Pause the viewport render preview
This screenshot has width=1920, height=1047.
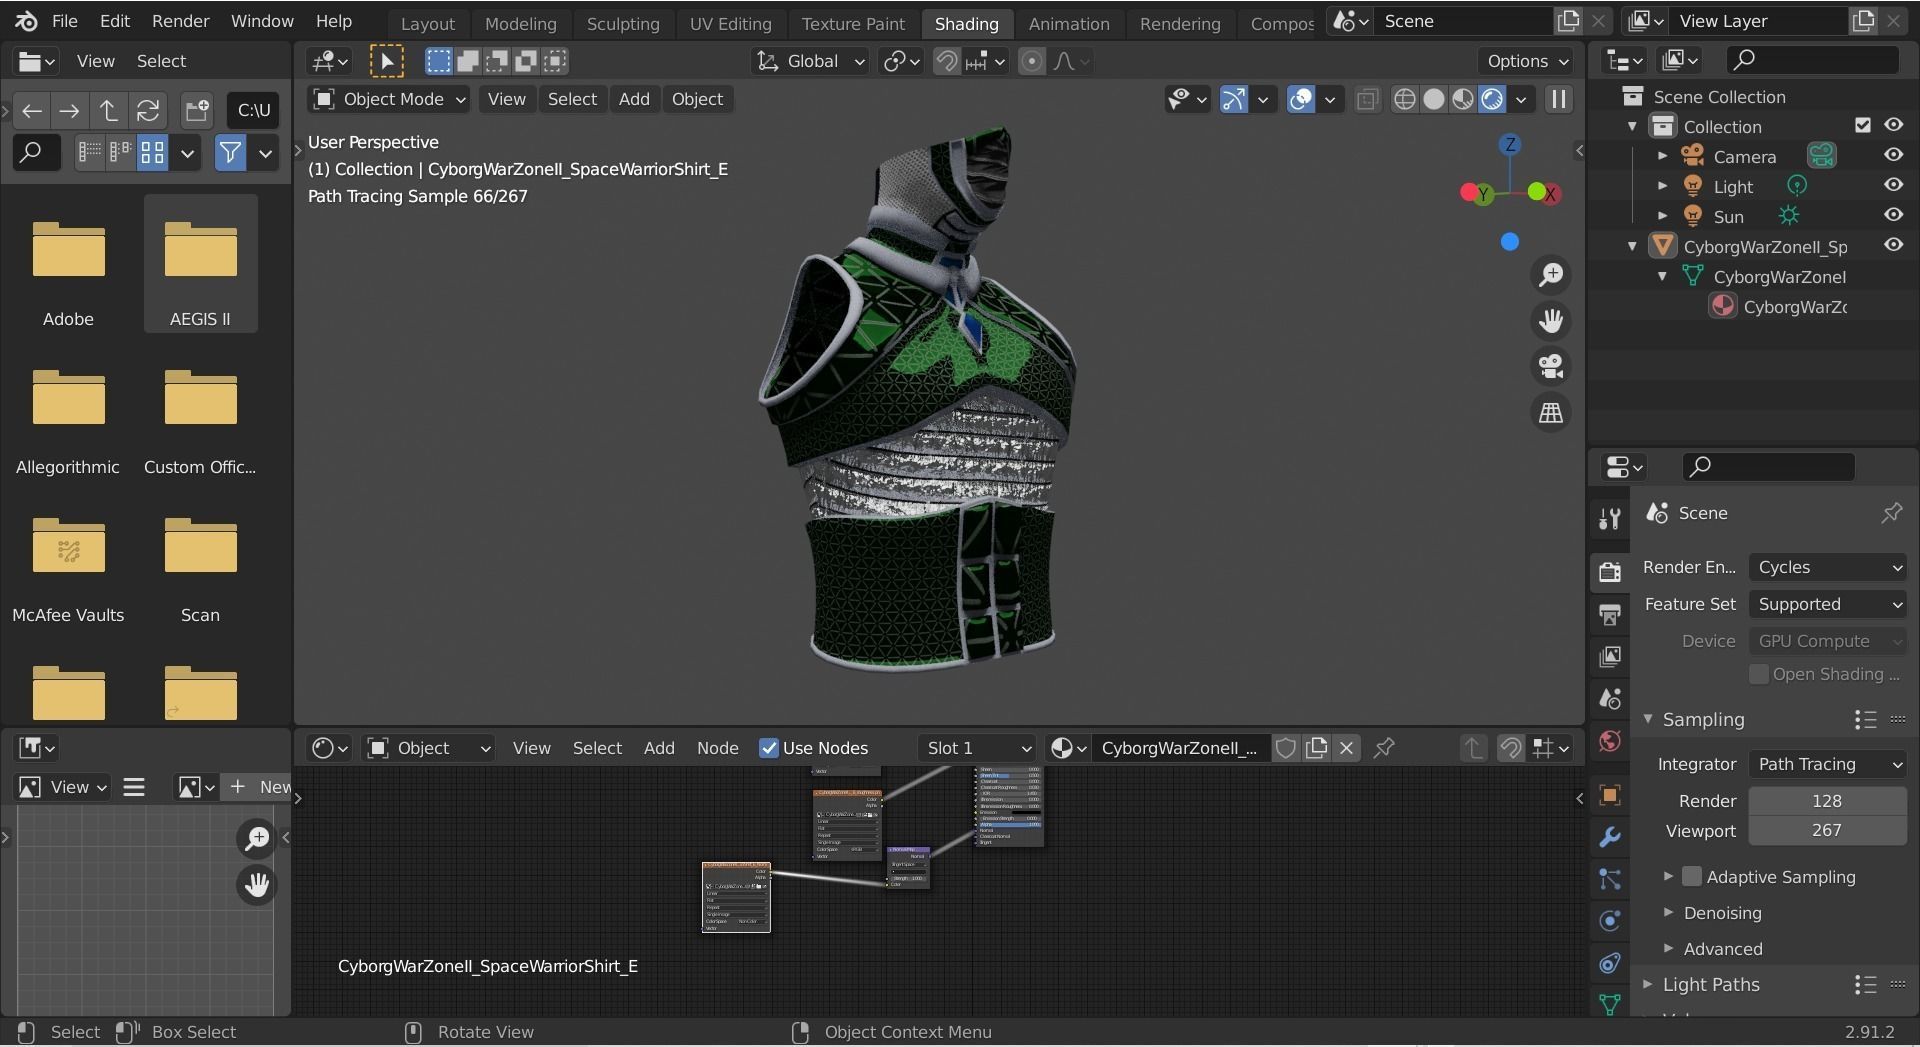coord(1558,99)
